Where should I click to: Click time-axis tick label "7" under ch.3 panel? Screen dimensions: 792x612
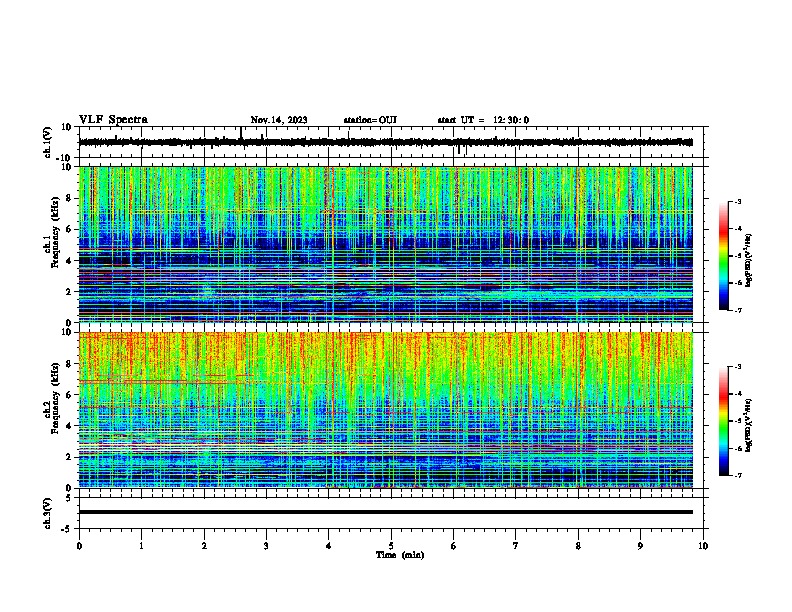click(516, 546)
